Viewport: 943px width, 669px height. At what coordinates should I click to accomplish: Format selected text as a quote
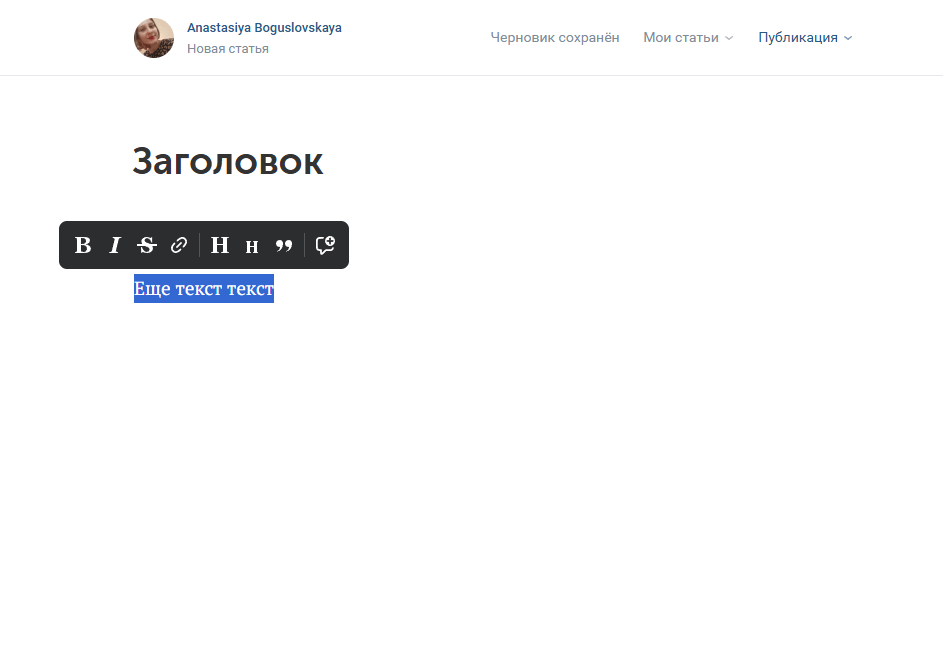284,245
